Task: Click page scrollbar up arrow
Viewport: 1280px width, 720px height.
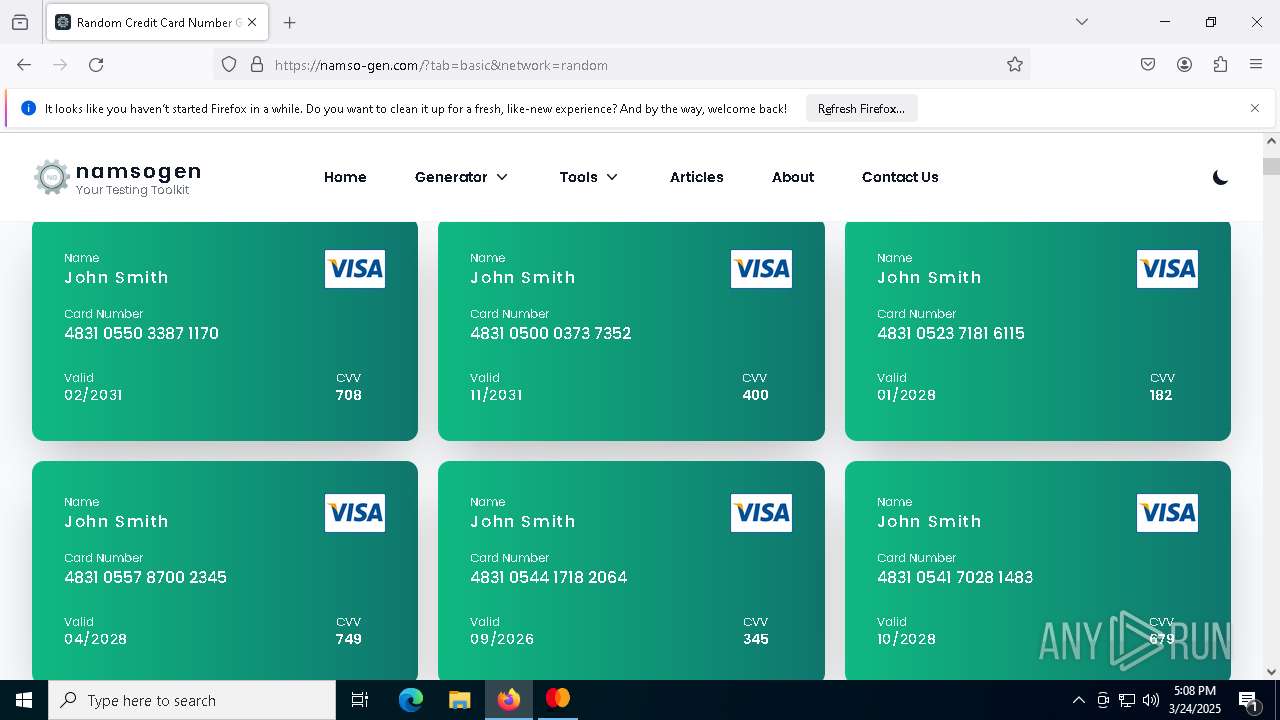Action: (1271, 142)
